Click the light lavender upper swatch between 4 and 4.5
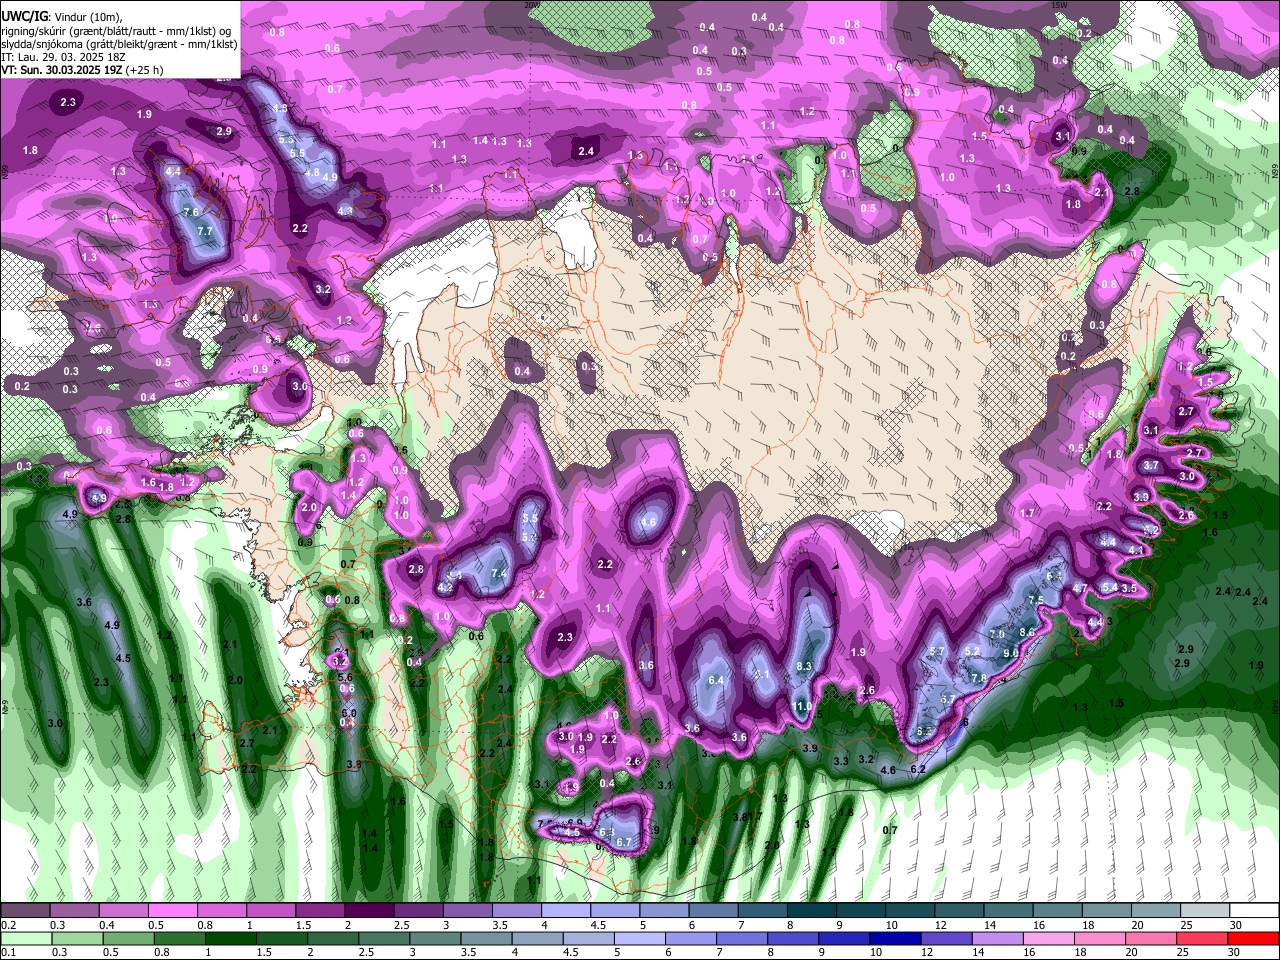The height and width of the screenshot is (960, 1280). [x=564, y=911]
